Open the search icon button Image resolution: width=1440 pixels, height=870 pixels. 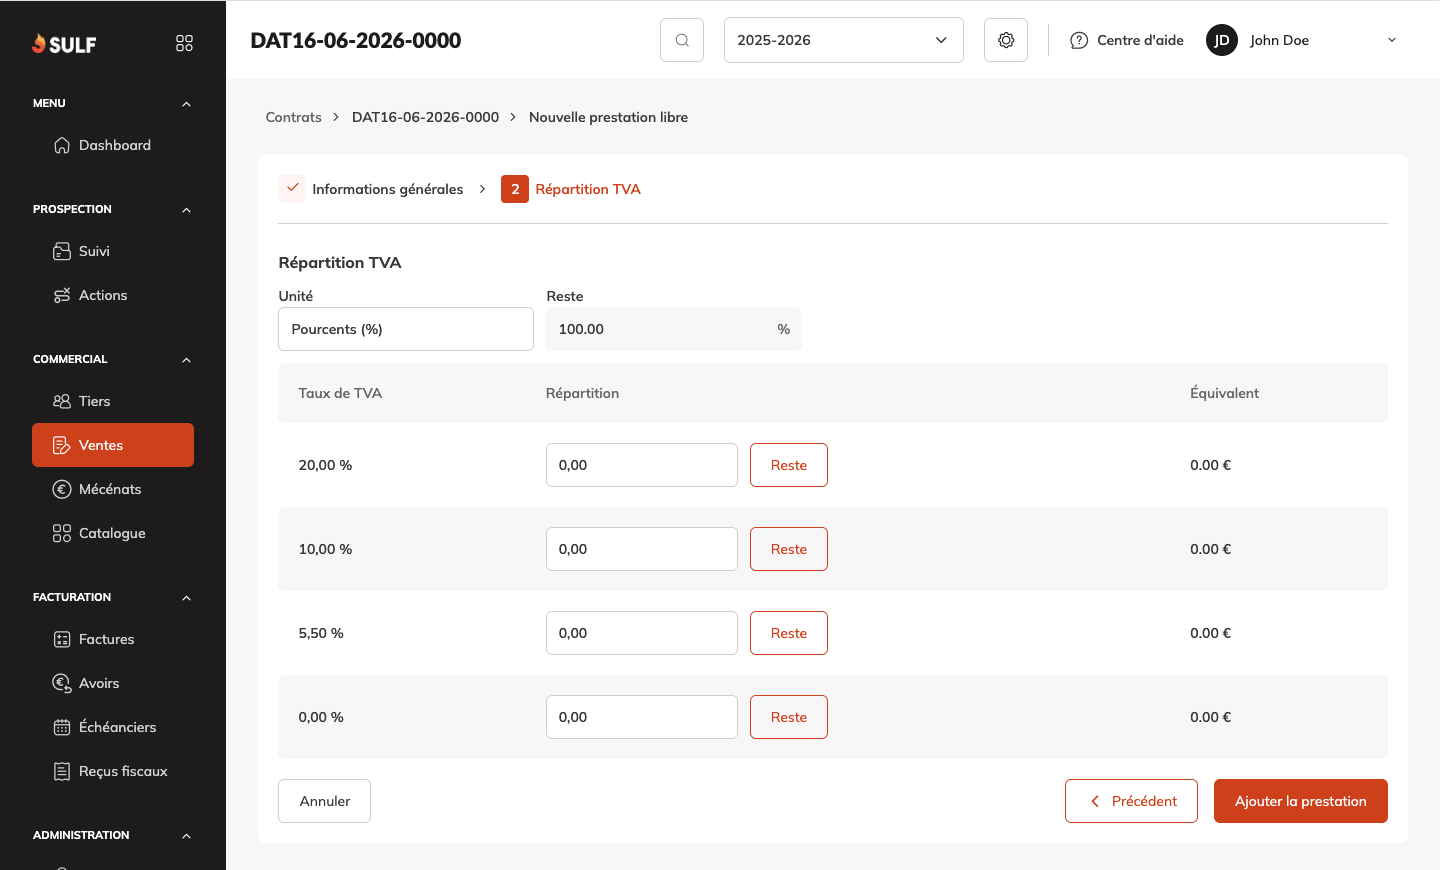pos(682,40)
